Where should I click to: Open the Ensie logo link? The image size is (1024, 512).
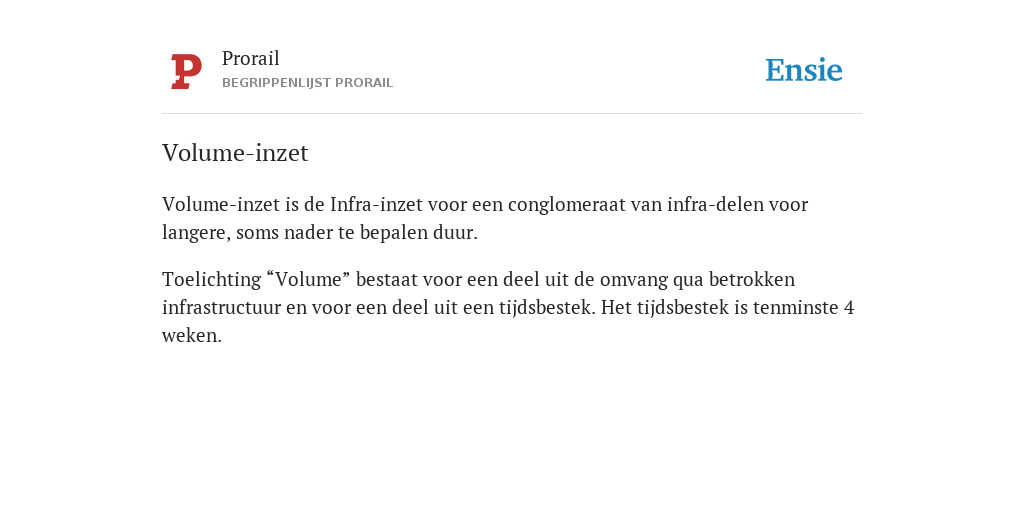tap(804, 70)
